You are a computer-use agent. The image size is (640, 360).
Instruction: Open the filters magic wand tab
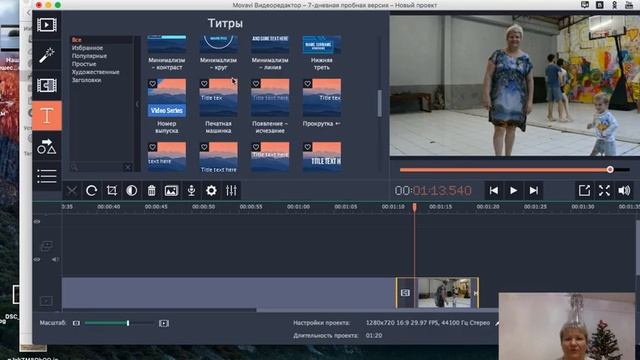click(x=47, y=56)
